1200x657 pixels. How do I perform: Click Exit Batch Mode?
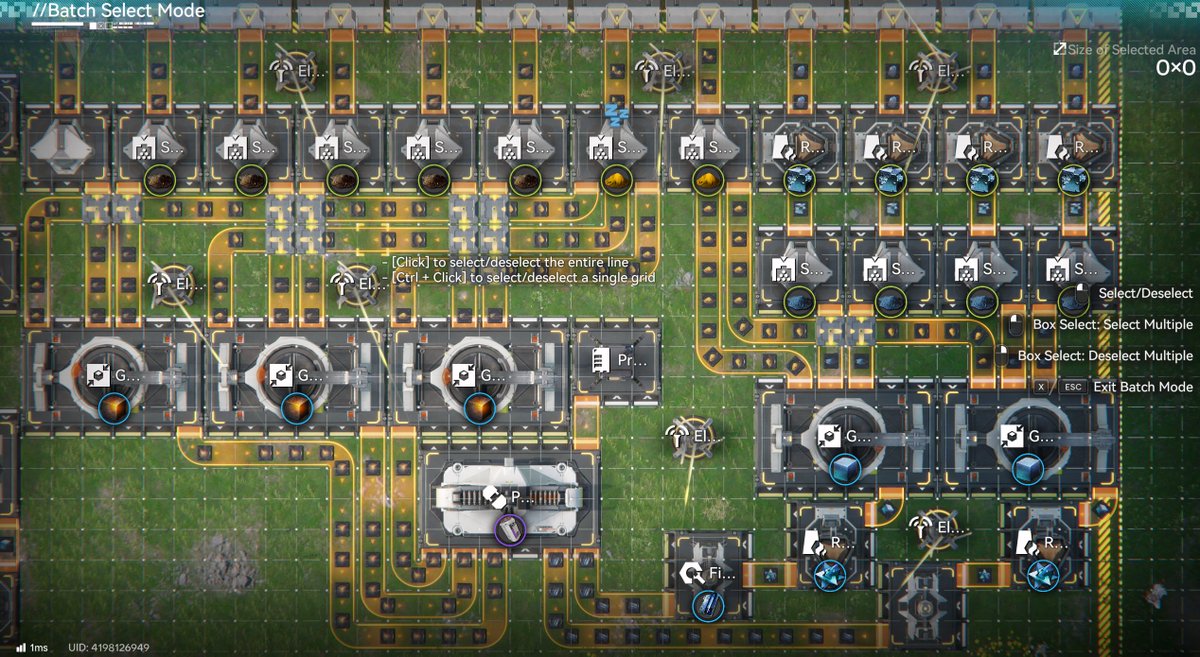[x=1143, y=387]
